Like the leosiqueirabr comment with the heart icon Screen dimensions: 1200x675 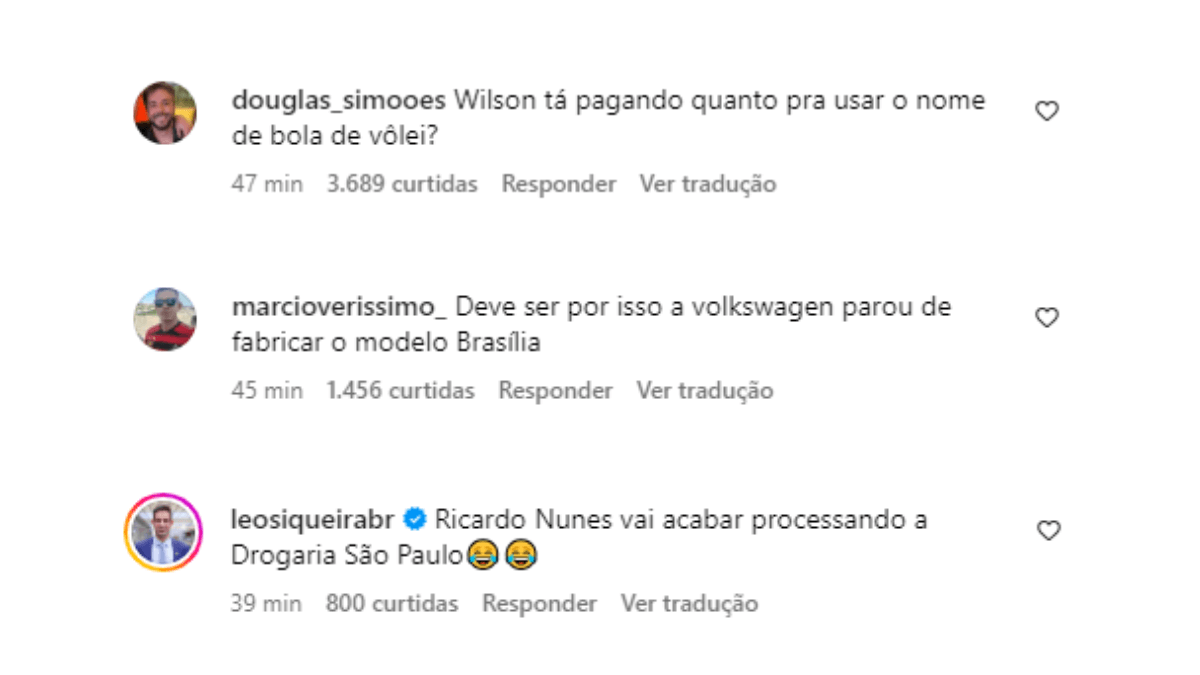(x=1048, y=531)
